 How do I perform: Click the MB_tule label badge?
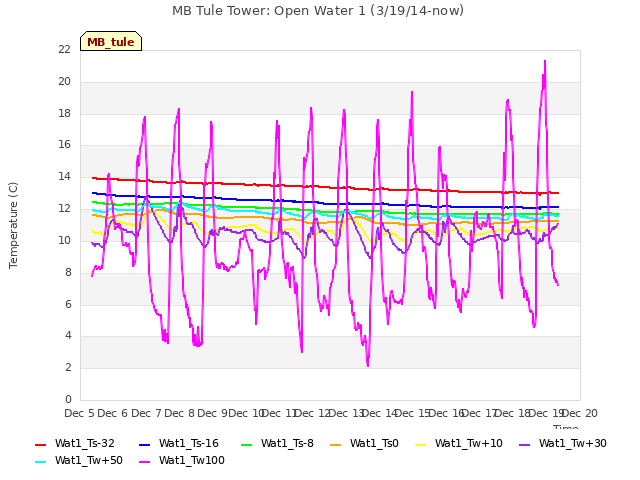click(111, 41)
